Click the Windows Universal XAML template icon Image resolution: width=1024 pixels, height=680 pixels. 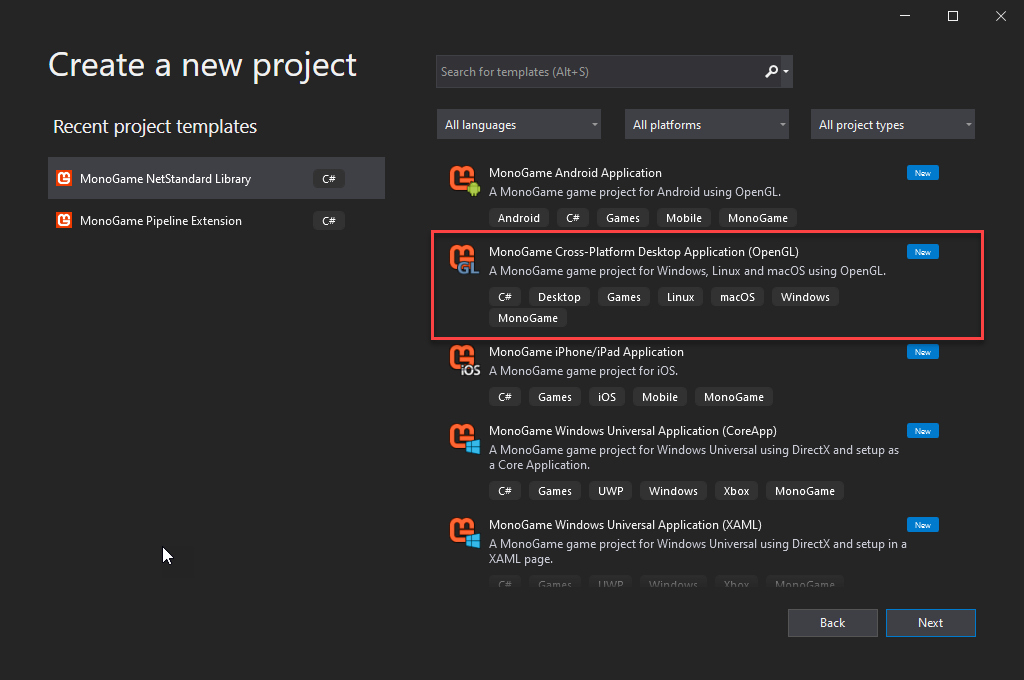click(x=464, y=532)
